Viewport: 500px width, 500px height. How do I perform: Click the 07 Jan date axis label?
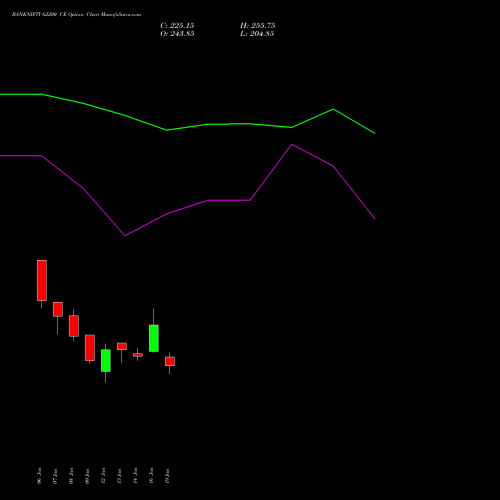pyautogui.click(x=55, y=476)
